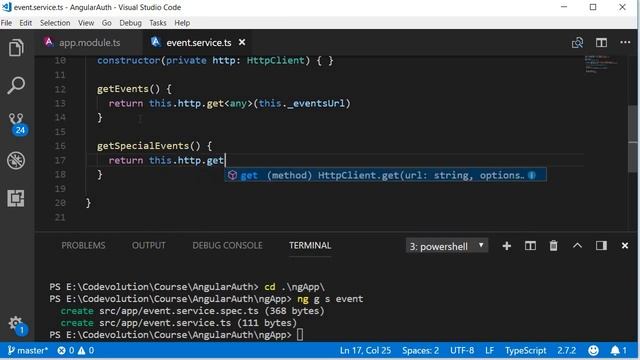Move the panel to the right side
640x360 pixels.
pyautogui.click(x=601, y=246)
